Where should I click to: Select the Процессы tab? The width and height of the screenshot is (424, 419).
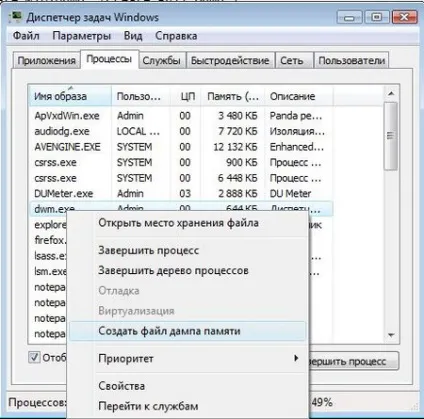[x=109, y=59]
